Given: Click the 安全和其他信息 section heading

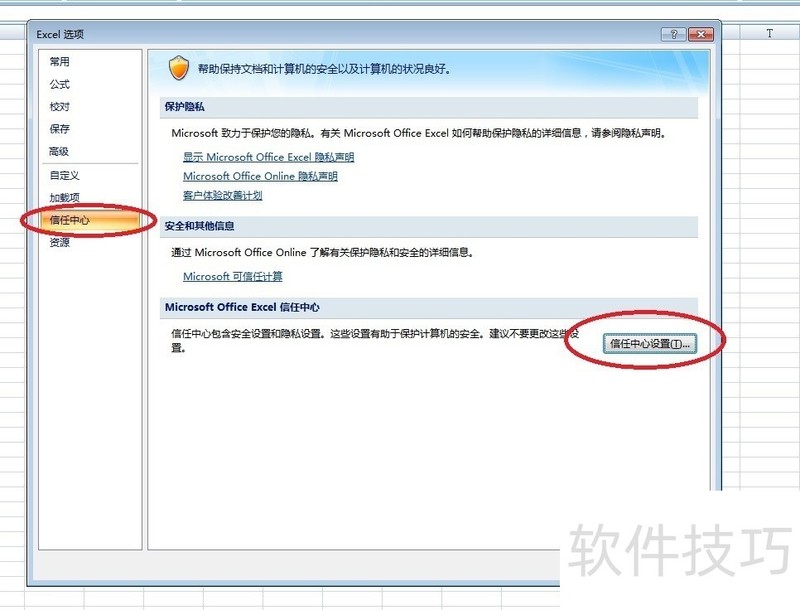Looking at the screenshot, I should [x=199, y=226].
